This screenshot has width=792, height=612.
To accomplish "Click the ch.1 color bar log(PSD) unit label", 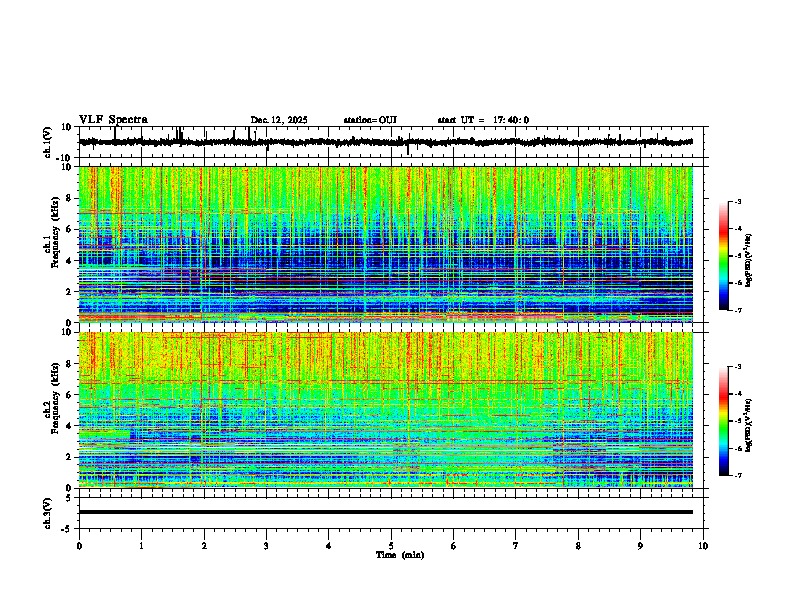I will point(749,261).
